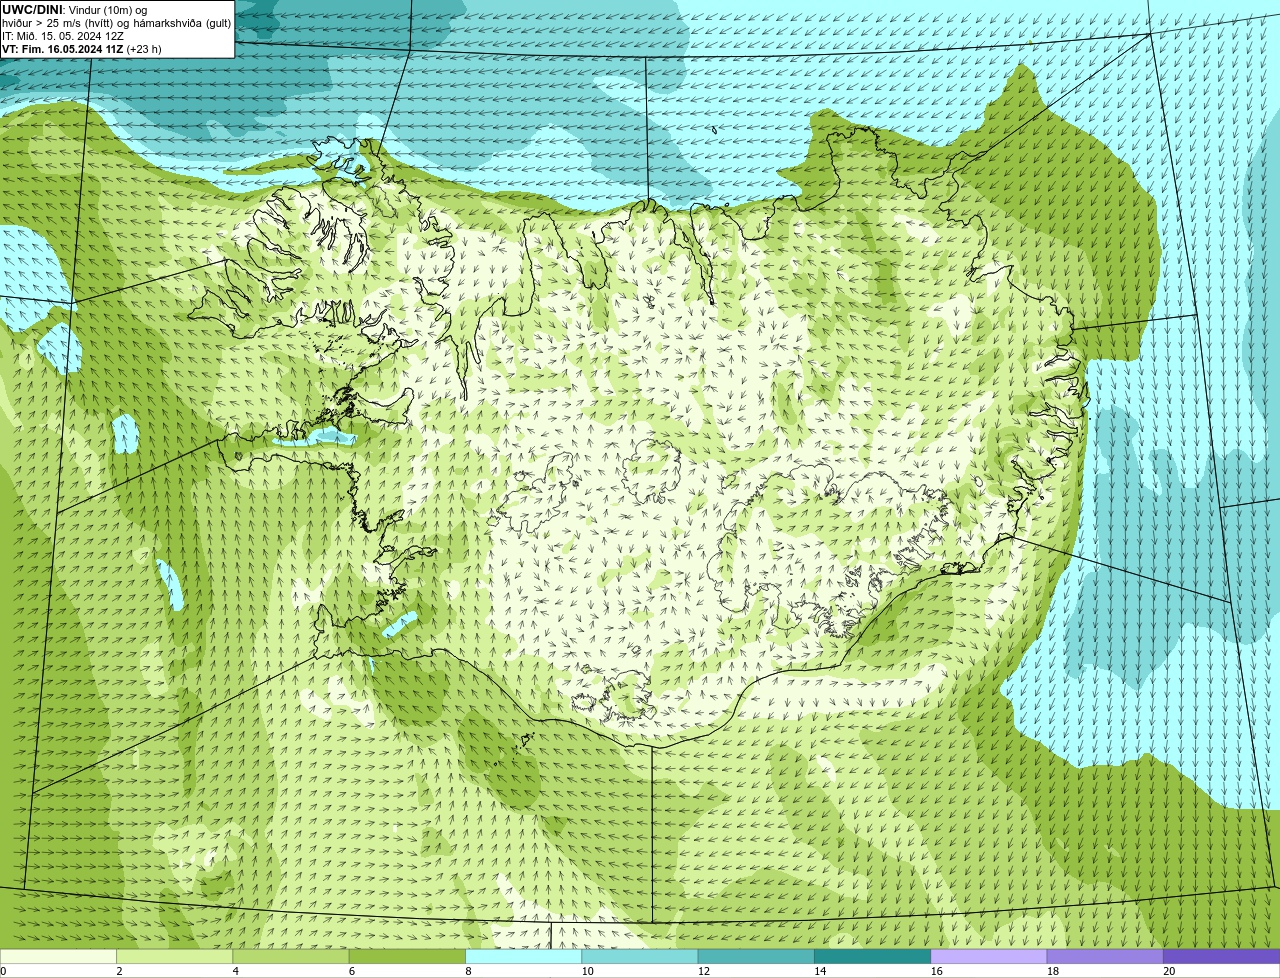
Task: Click the legend scale label '10'
Action: coord(587,971)
